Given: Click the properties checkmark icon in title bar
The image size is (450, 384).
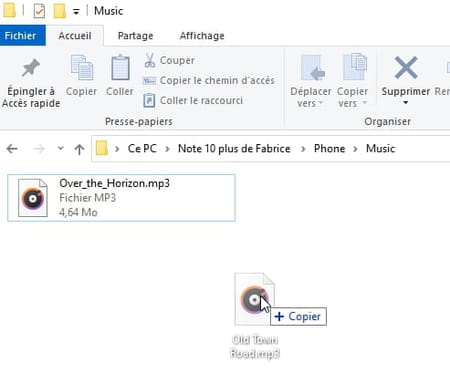Looking at the screenshot, I should tap(39, 11).
